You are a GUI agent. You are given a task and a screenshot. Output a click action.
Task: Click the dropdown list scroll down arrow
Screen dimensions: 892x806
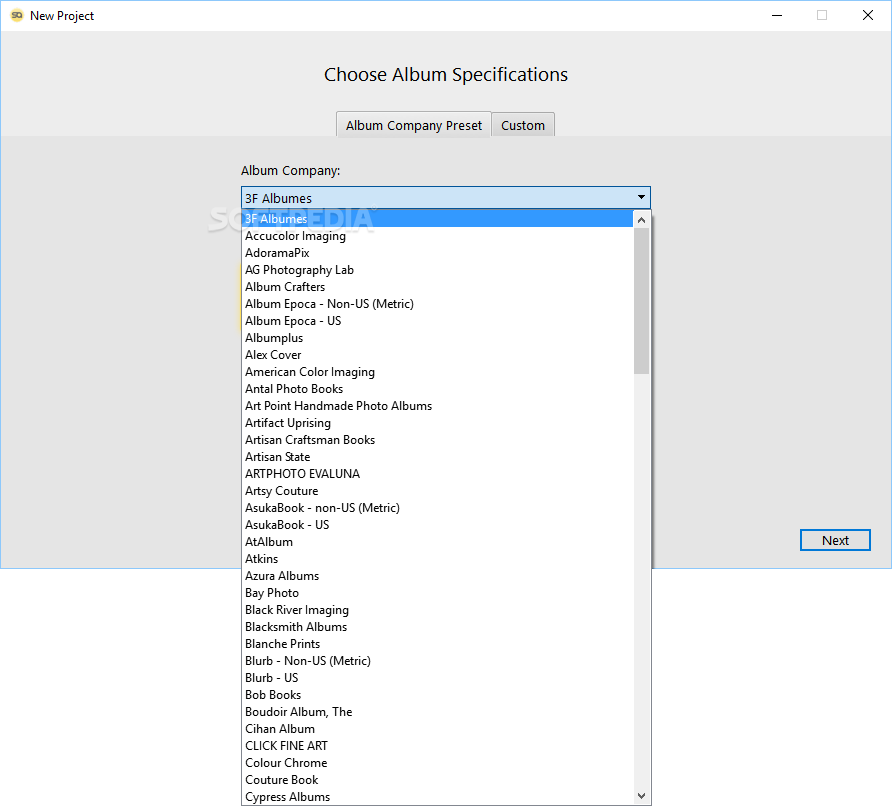(x=642, y=796)
